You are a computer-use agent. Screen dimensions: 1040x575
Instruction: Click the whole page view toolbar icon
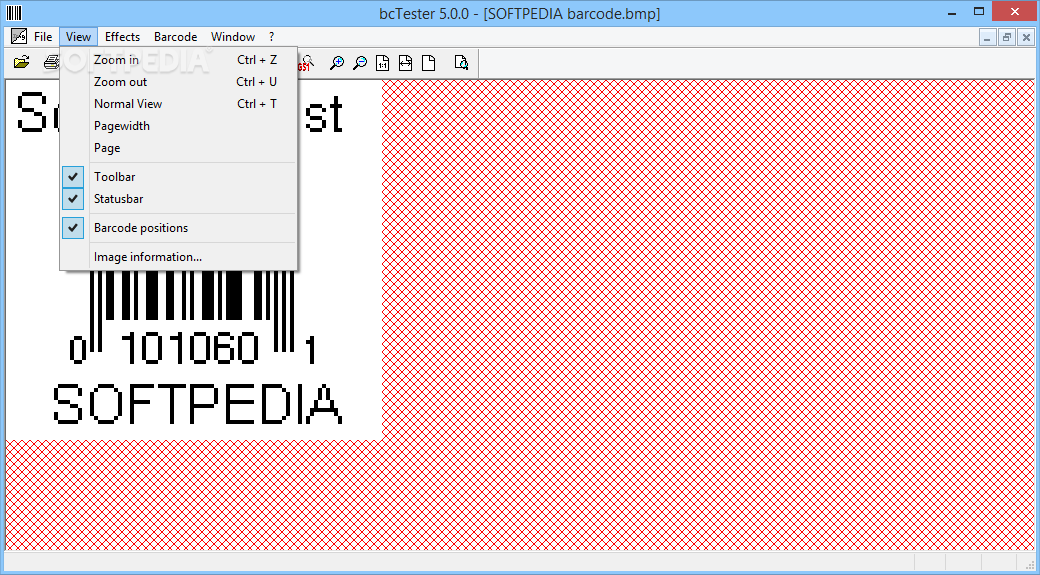428,63
